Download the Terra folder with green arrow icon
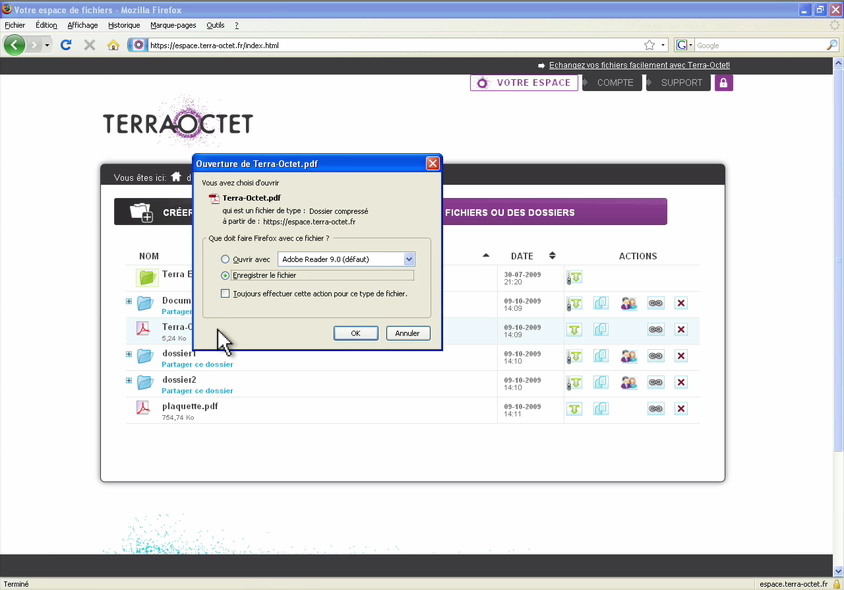This screenshot has height=590, width=844. [574, 278]
